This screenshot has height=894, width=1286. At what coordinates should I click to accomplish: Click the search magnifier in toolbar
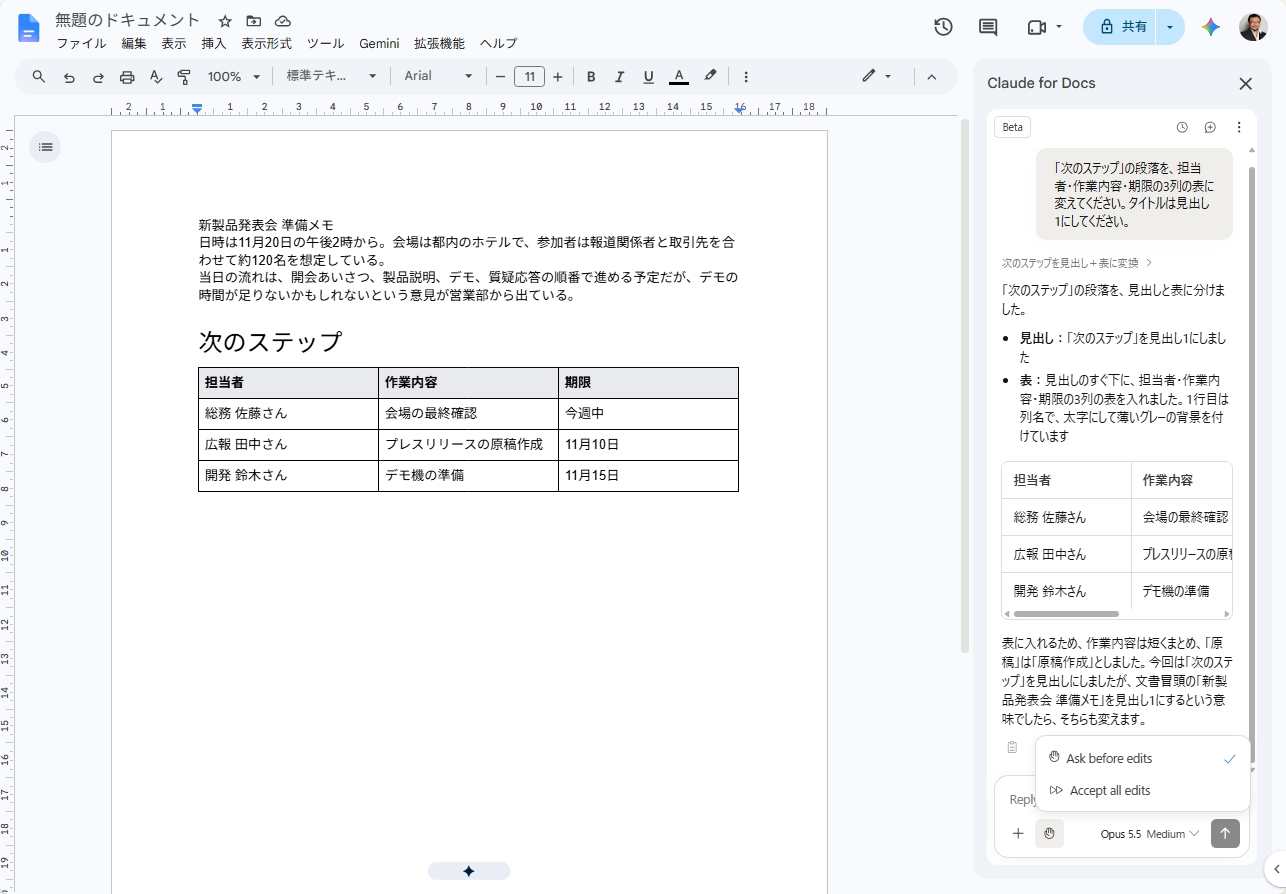(x=39, y=76)
